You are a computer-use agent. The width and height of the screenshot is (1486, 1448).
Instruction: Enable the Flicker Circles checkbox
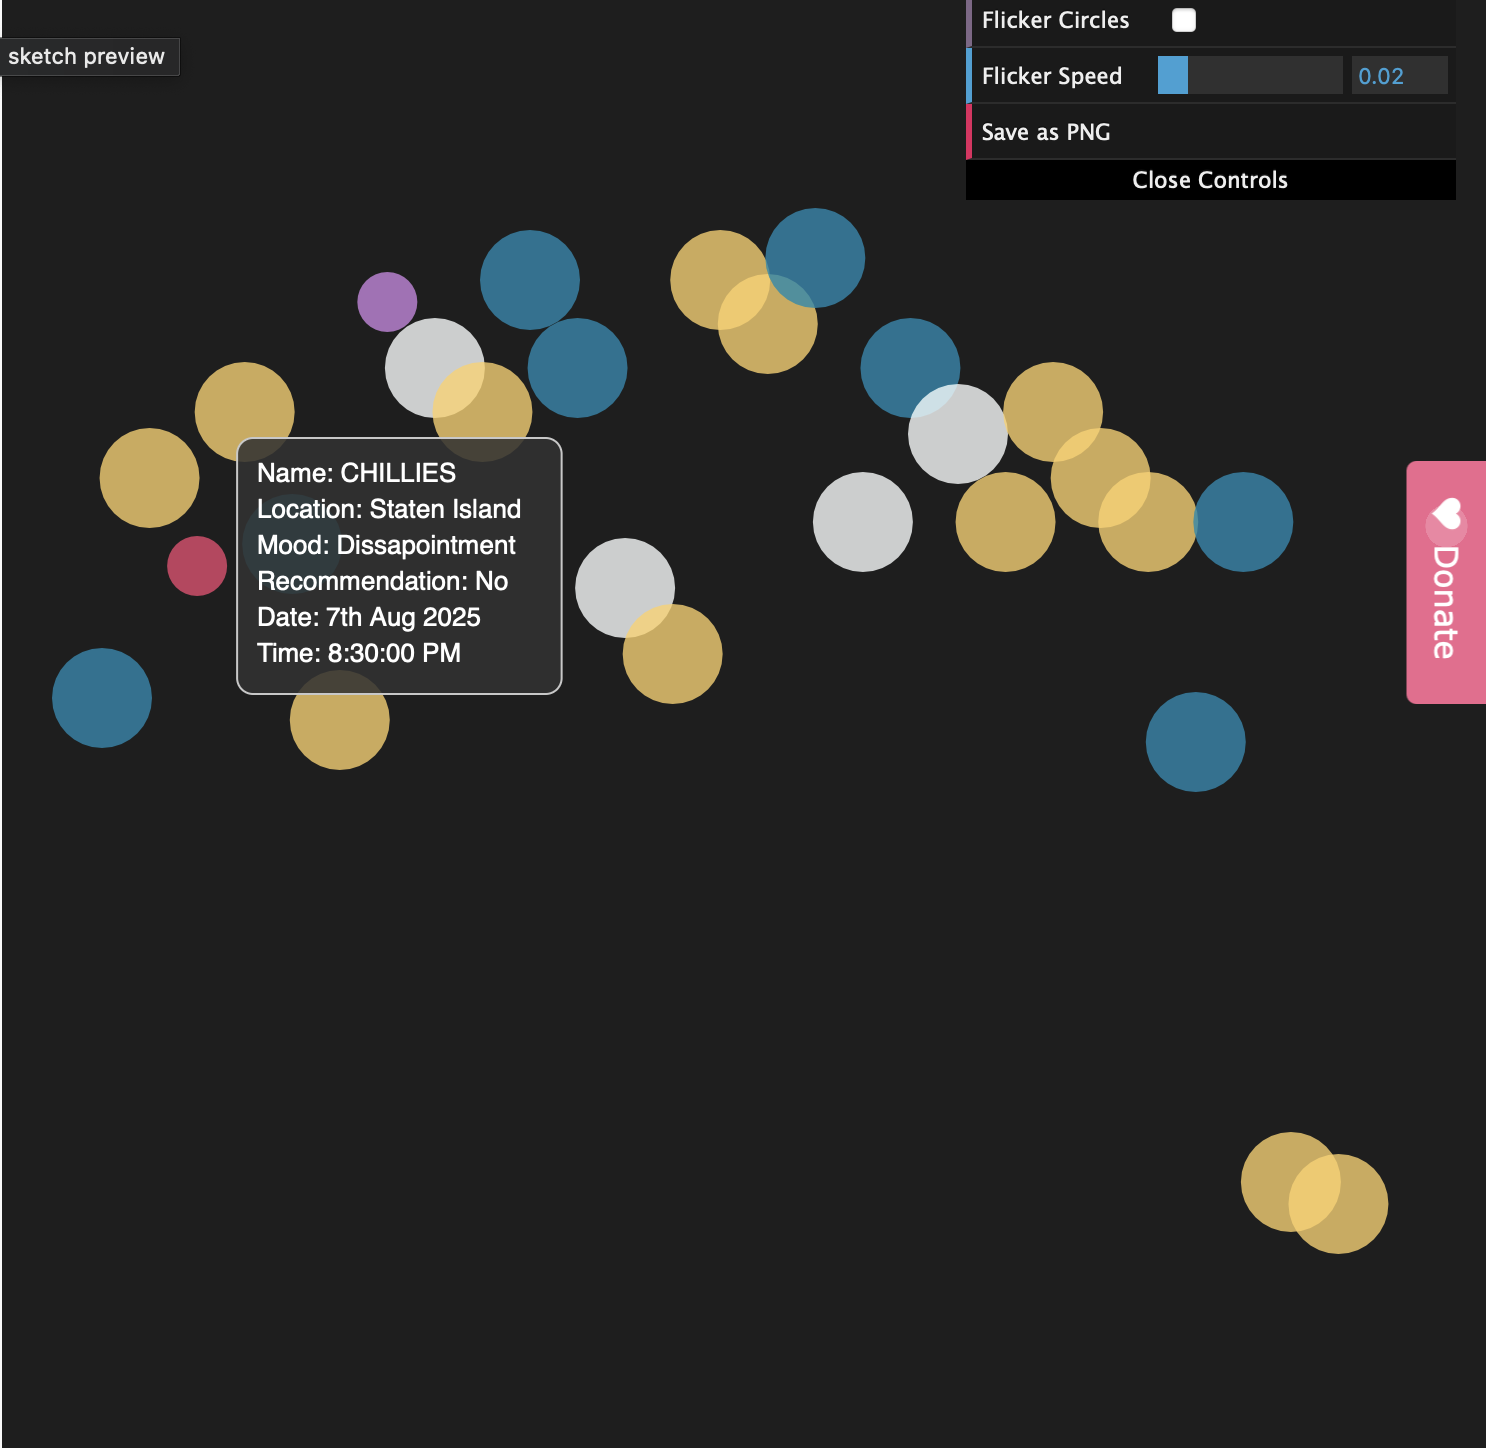click(1183, 20)
